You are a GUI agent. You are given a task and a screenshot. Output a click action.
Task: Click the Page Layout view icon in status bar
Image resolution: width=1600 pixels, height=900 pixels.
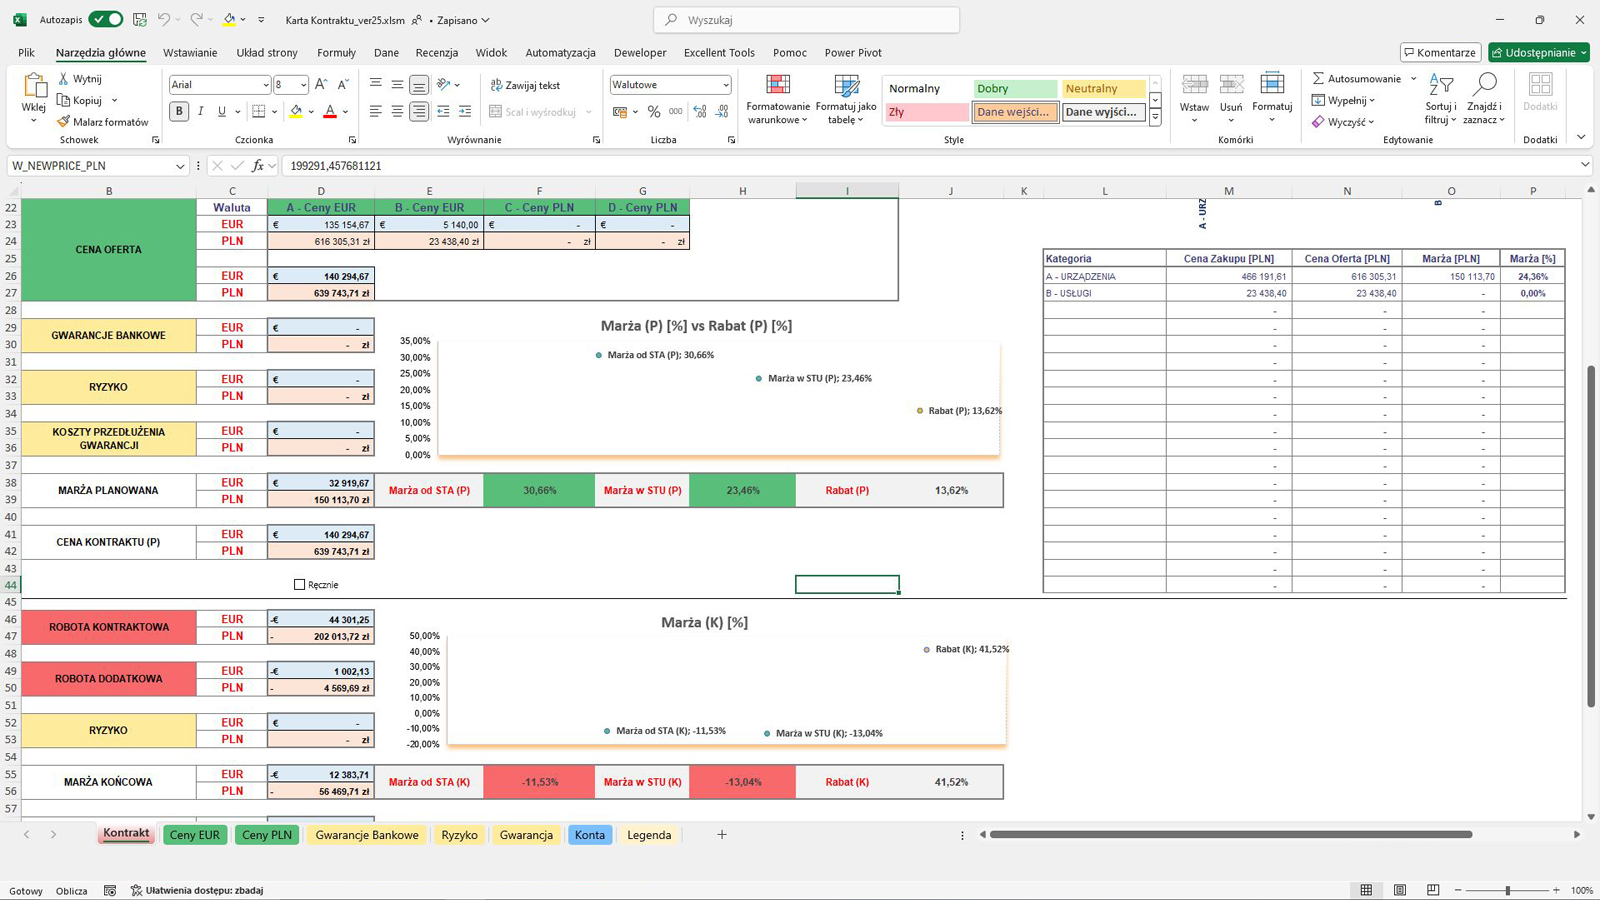point(1400,890)
